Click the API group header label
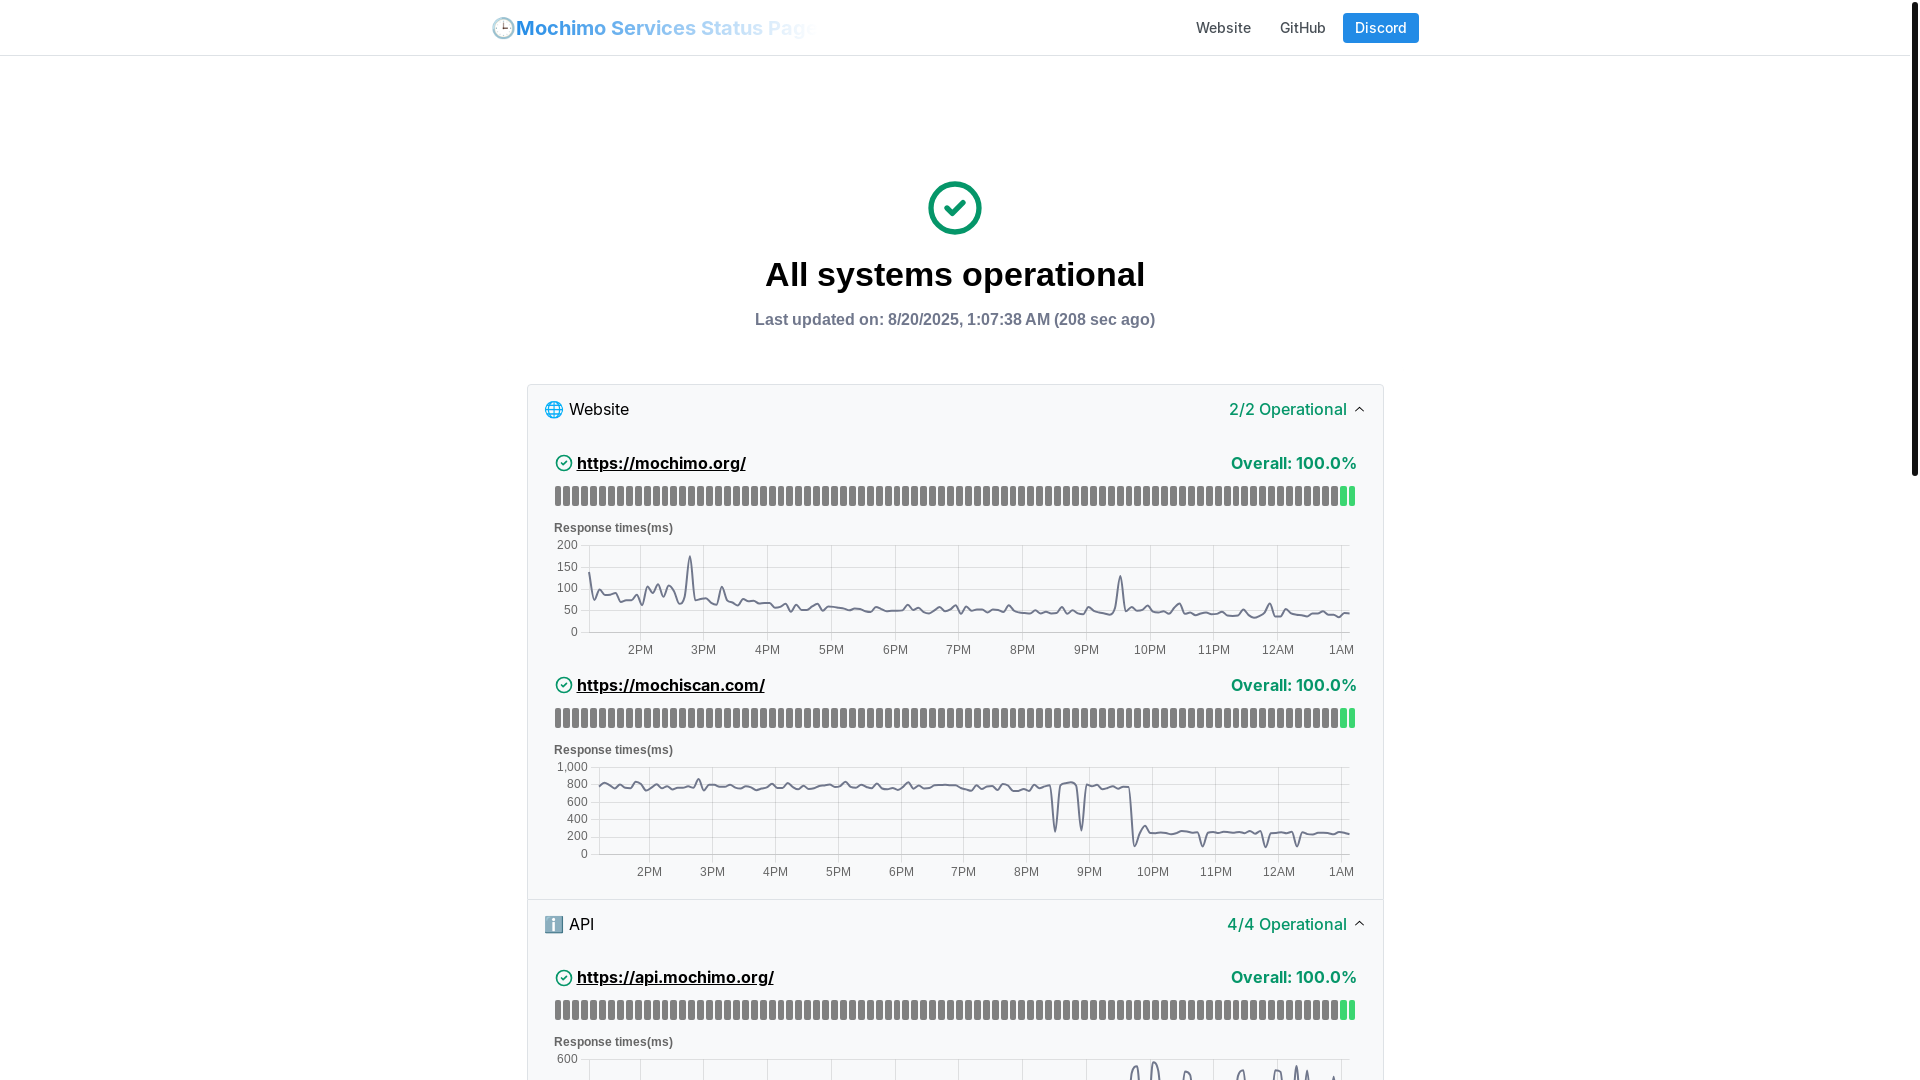 click(581, 924)
